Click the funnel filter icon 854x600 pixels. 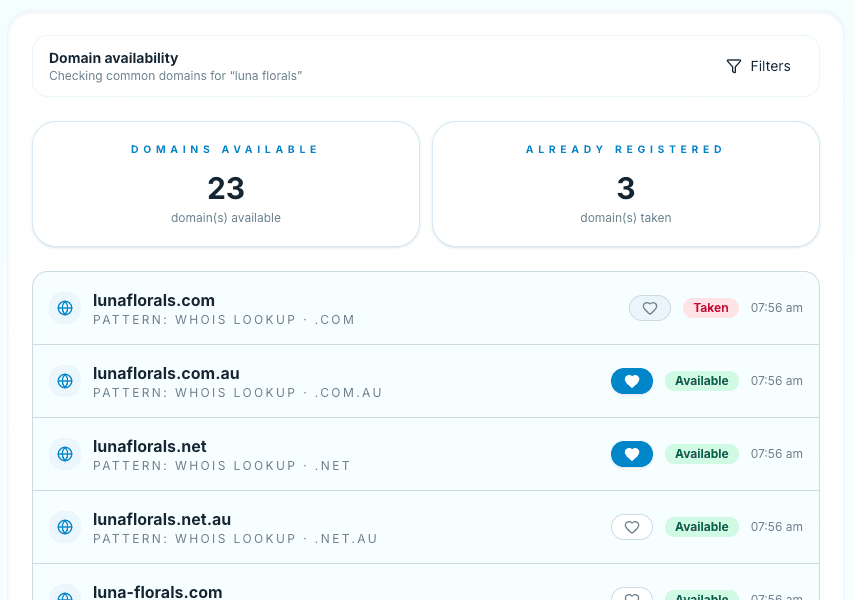point(734,66)
